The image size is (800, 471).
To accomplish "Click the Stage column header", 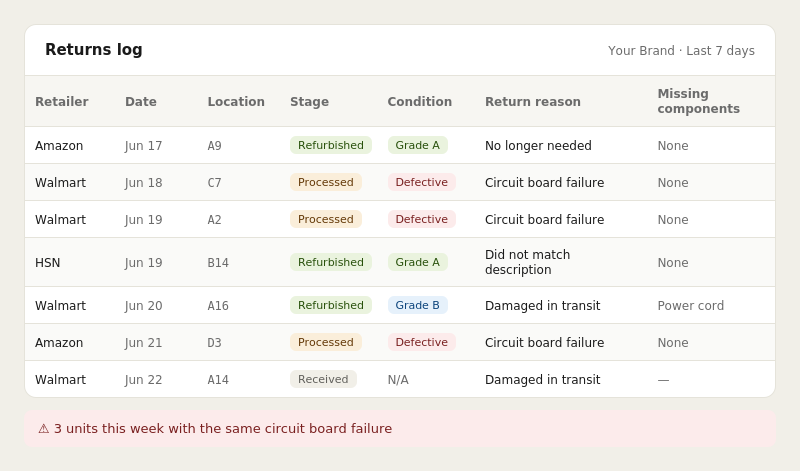I will 310,102.
